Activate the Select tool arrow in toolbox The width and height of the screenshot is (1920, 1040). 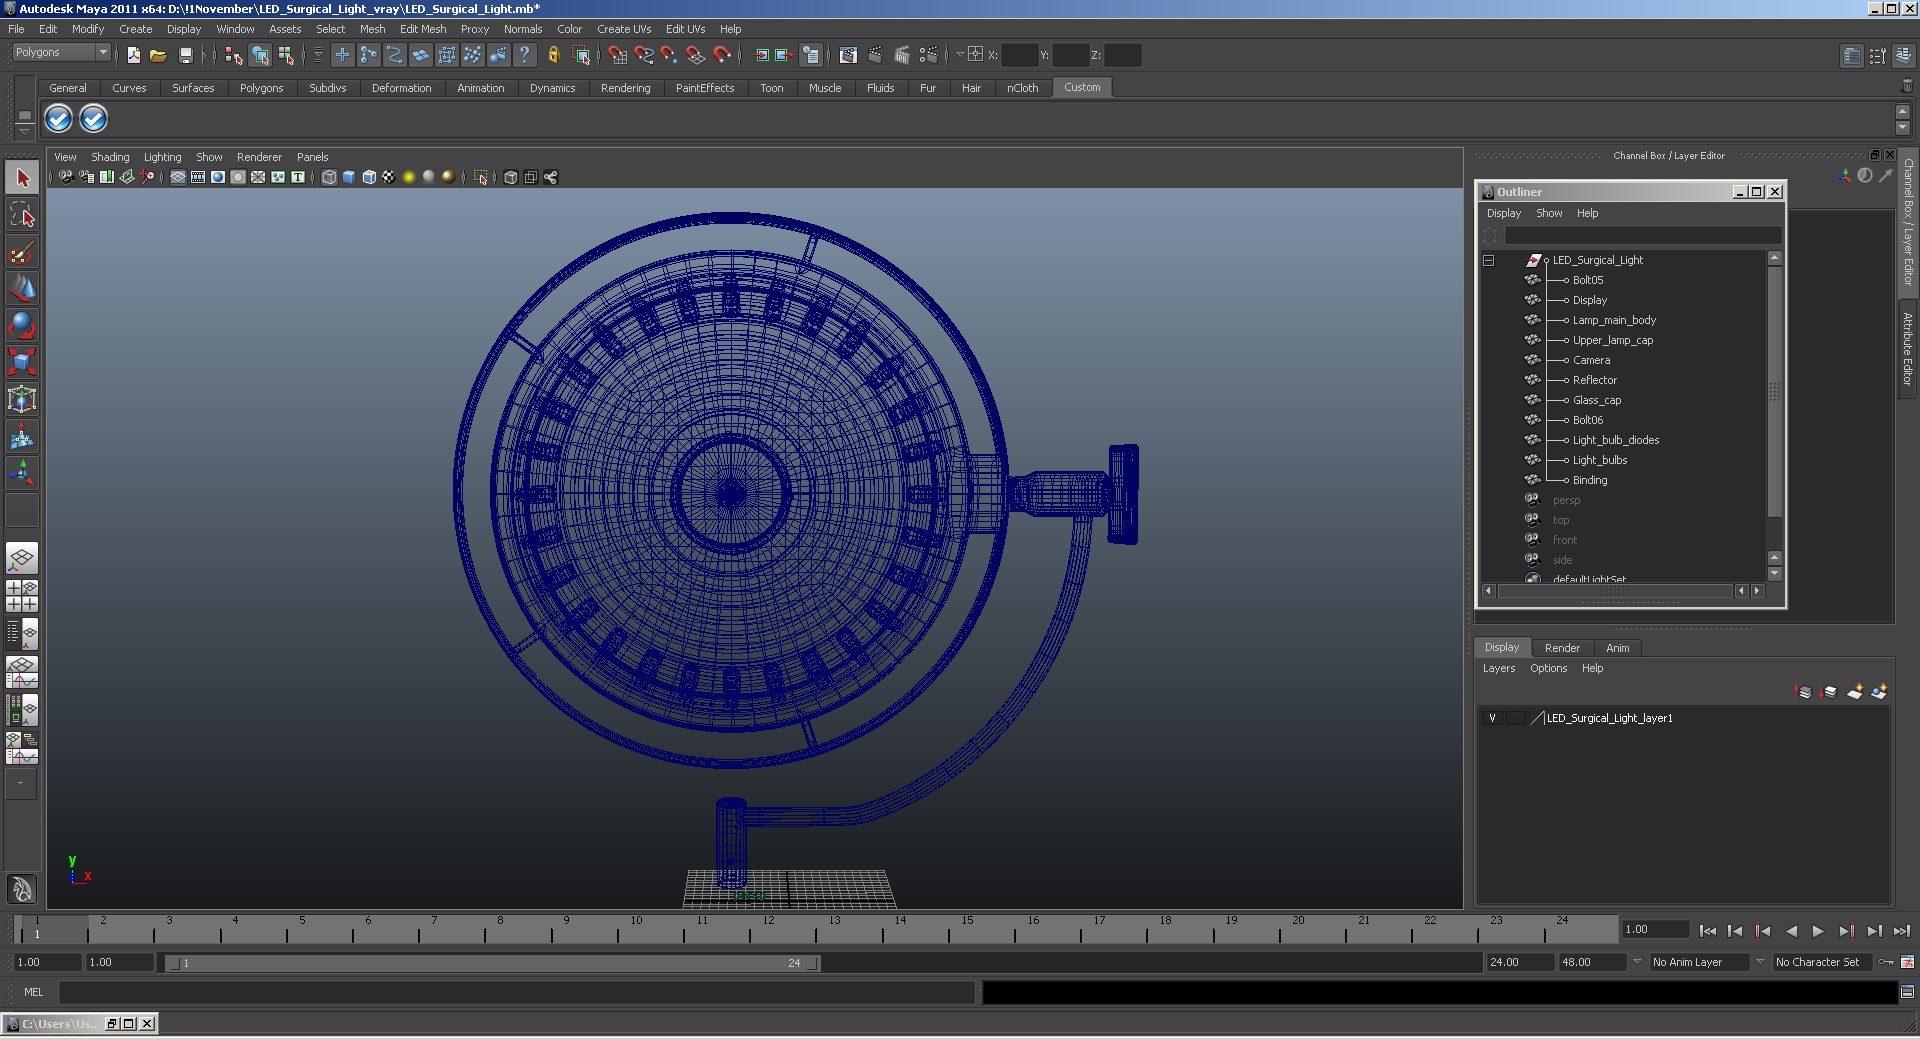coord(22,178)
